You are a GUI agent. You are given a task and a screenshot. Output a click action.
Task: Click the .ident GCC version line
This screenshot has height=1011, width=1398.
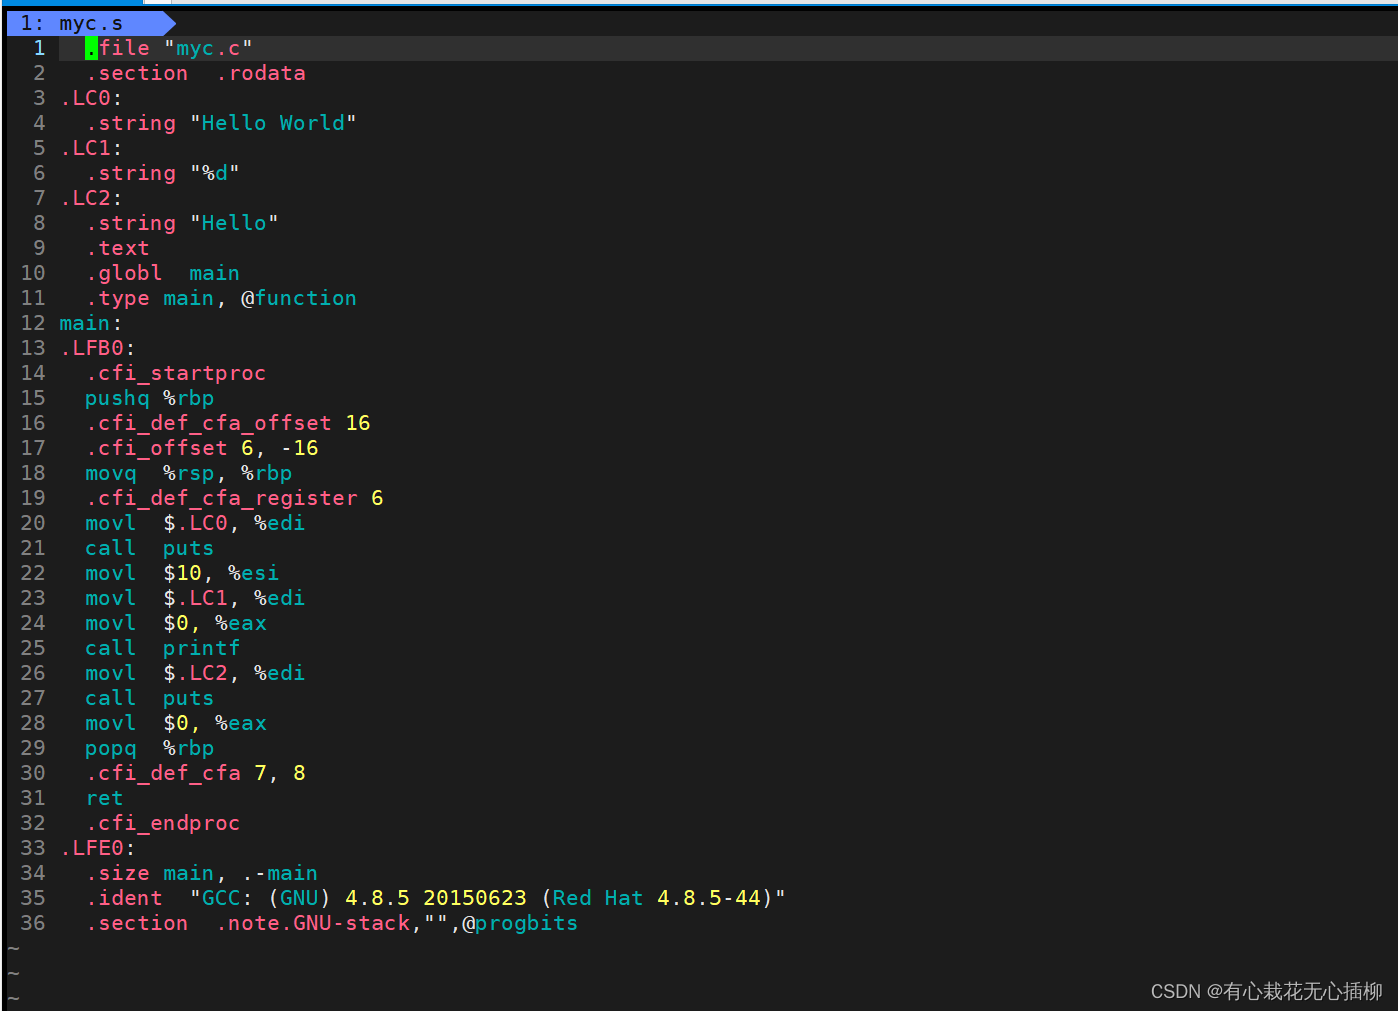coord(436,898)
